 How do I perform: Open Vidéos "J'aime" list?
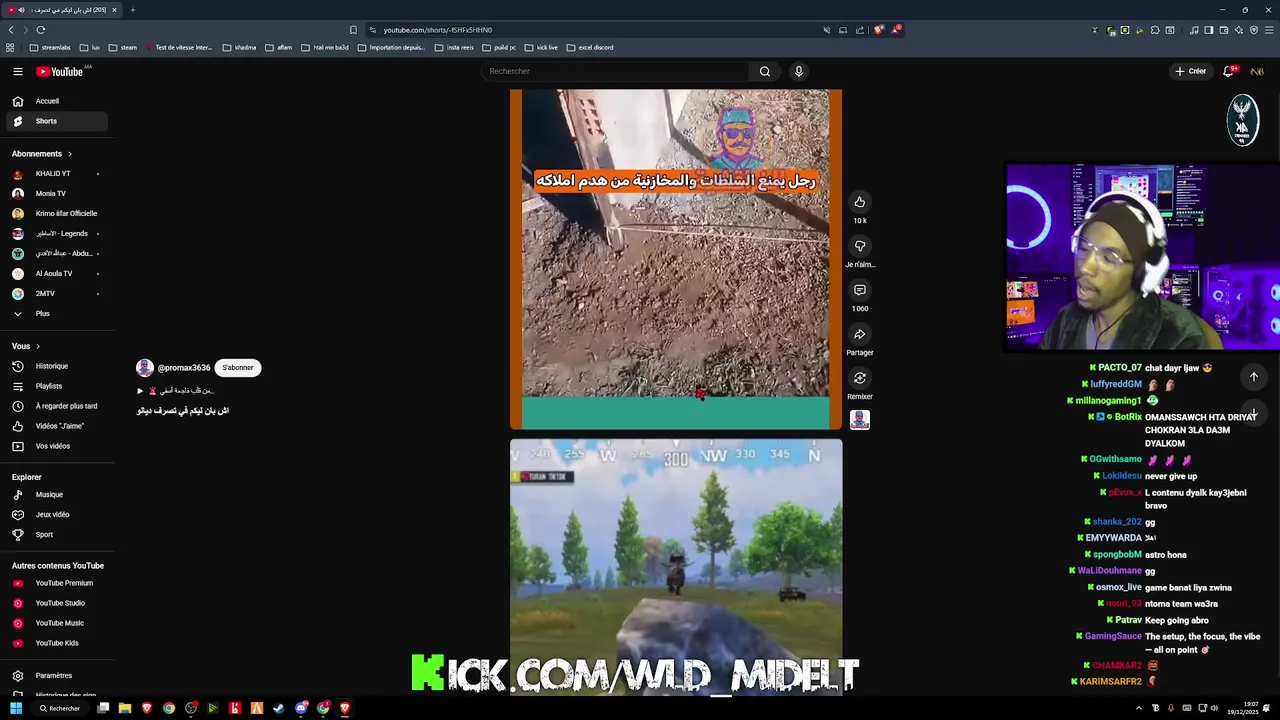(58, 426)
